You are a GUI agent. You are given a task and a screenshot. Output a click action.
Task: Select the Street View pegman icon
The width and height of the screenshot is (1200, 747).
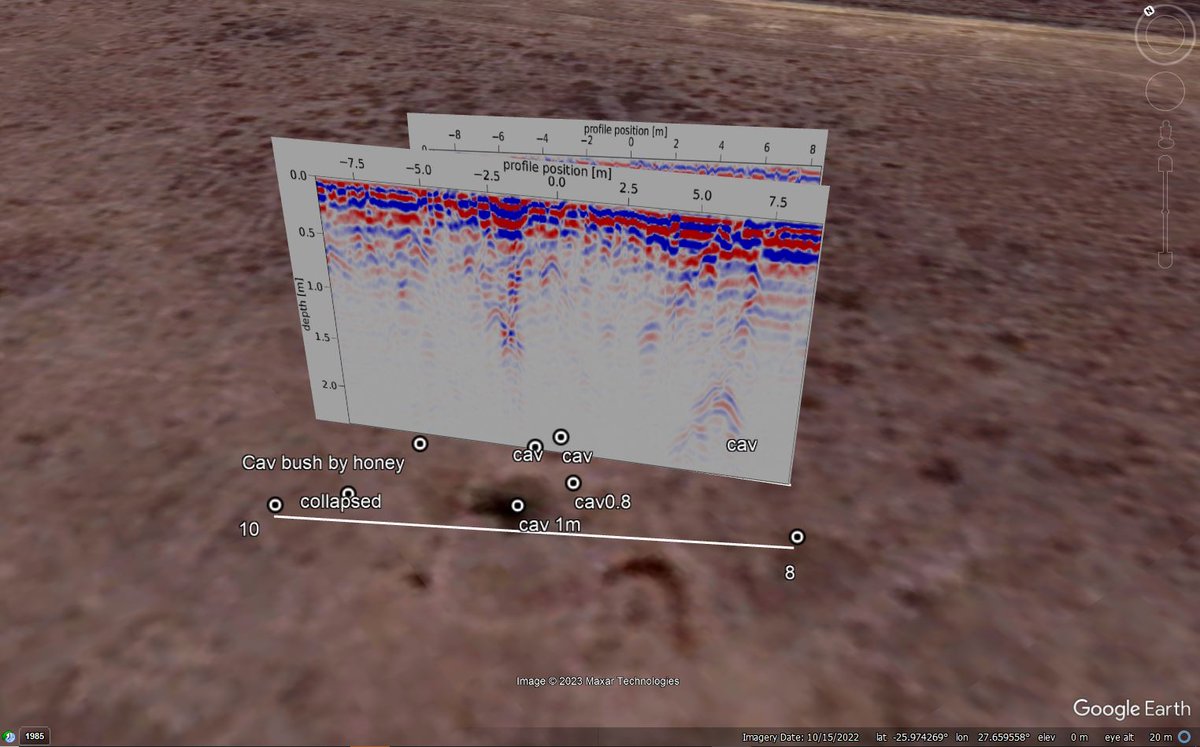(1164, 133)
